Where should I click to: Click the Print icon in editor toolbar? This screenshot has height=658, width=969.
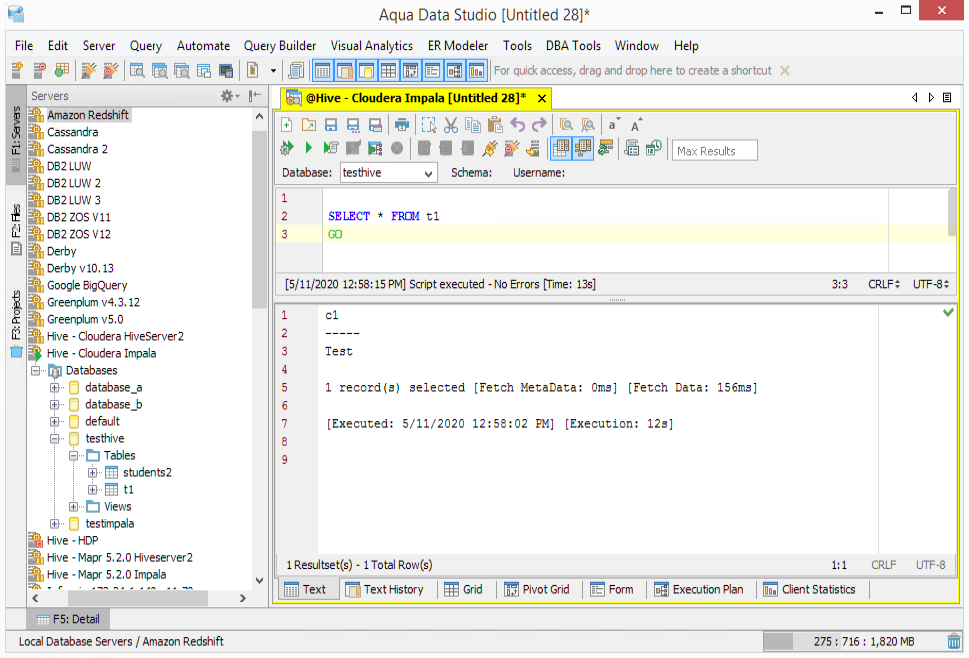pyautogui.click(x=402, y=125)
